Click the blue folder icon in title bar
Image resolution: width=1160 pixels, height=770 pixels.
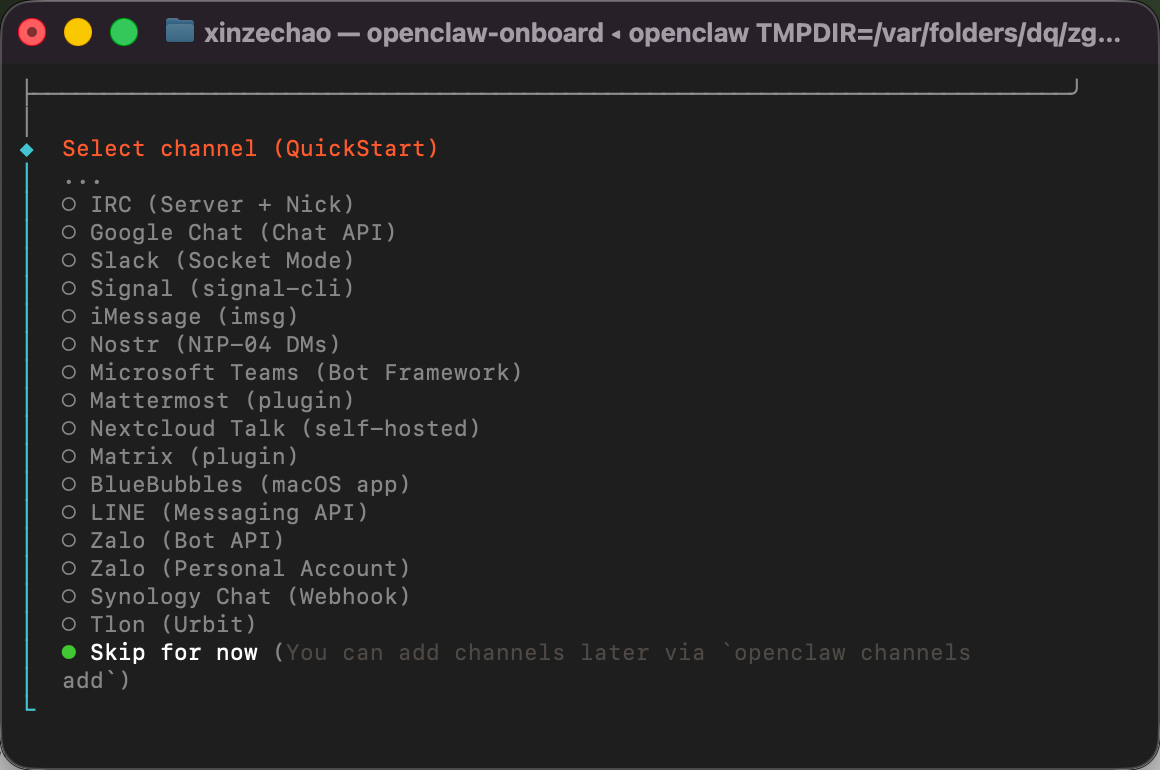180,32
